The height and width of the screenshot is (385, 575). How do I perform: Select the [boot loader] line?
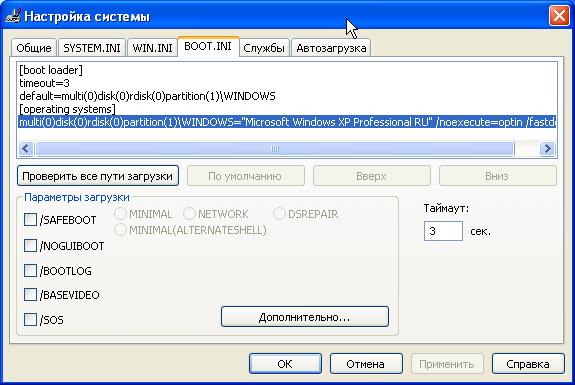click(x=51, y=70)
